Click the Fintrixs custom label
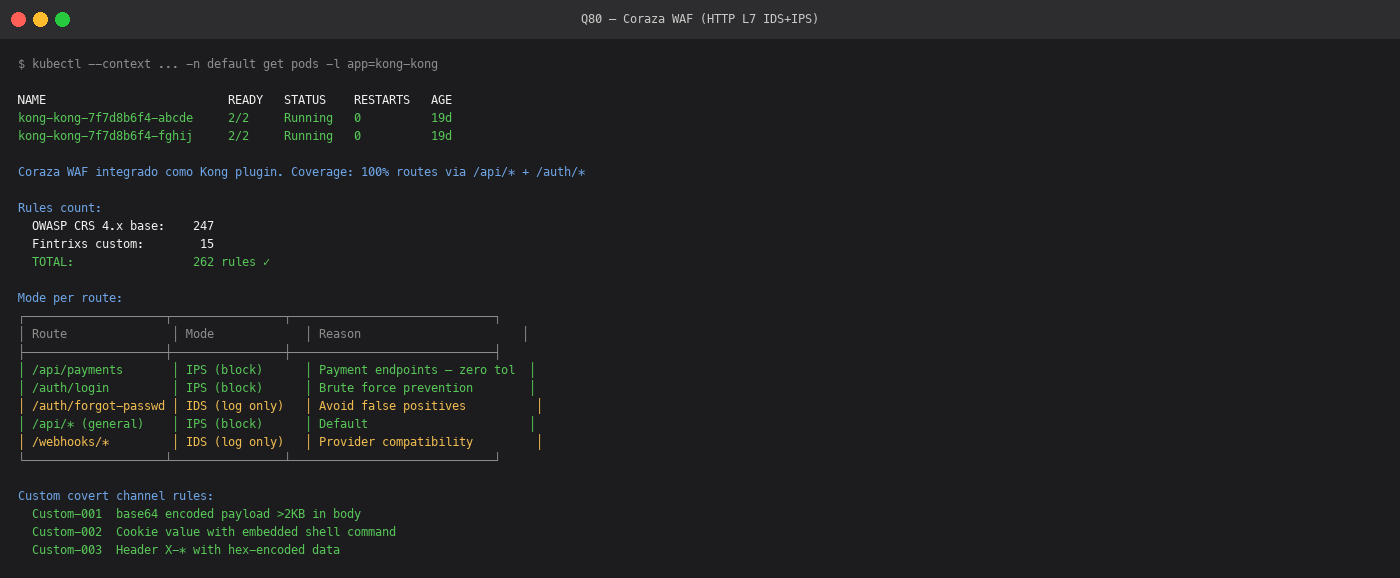1400x578 pixels. (88, 244)
